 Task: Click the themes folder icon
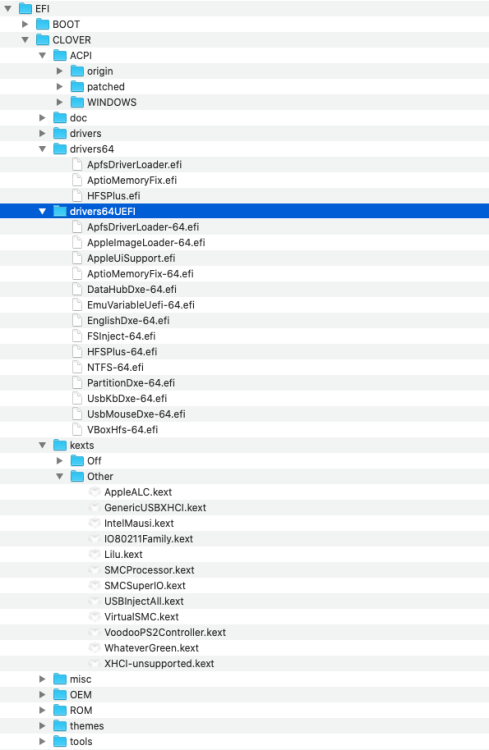(60, 726)
